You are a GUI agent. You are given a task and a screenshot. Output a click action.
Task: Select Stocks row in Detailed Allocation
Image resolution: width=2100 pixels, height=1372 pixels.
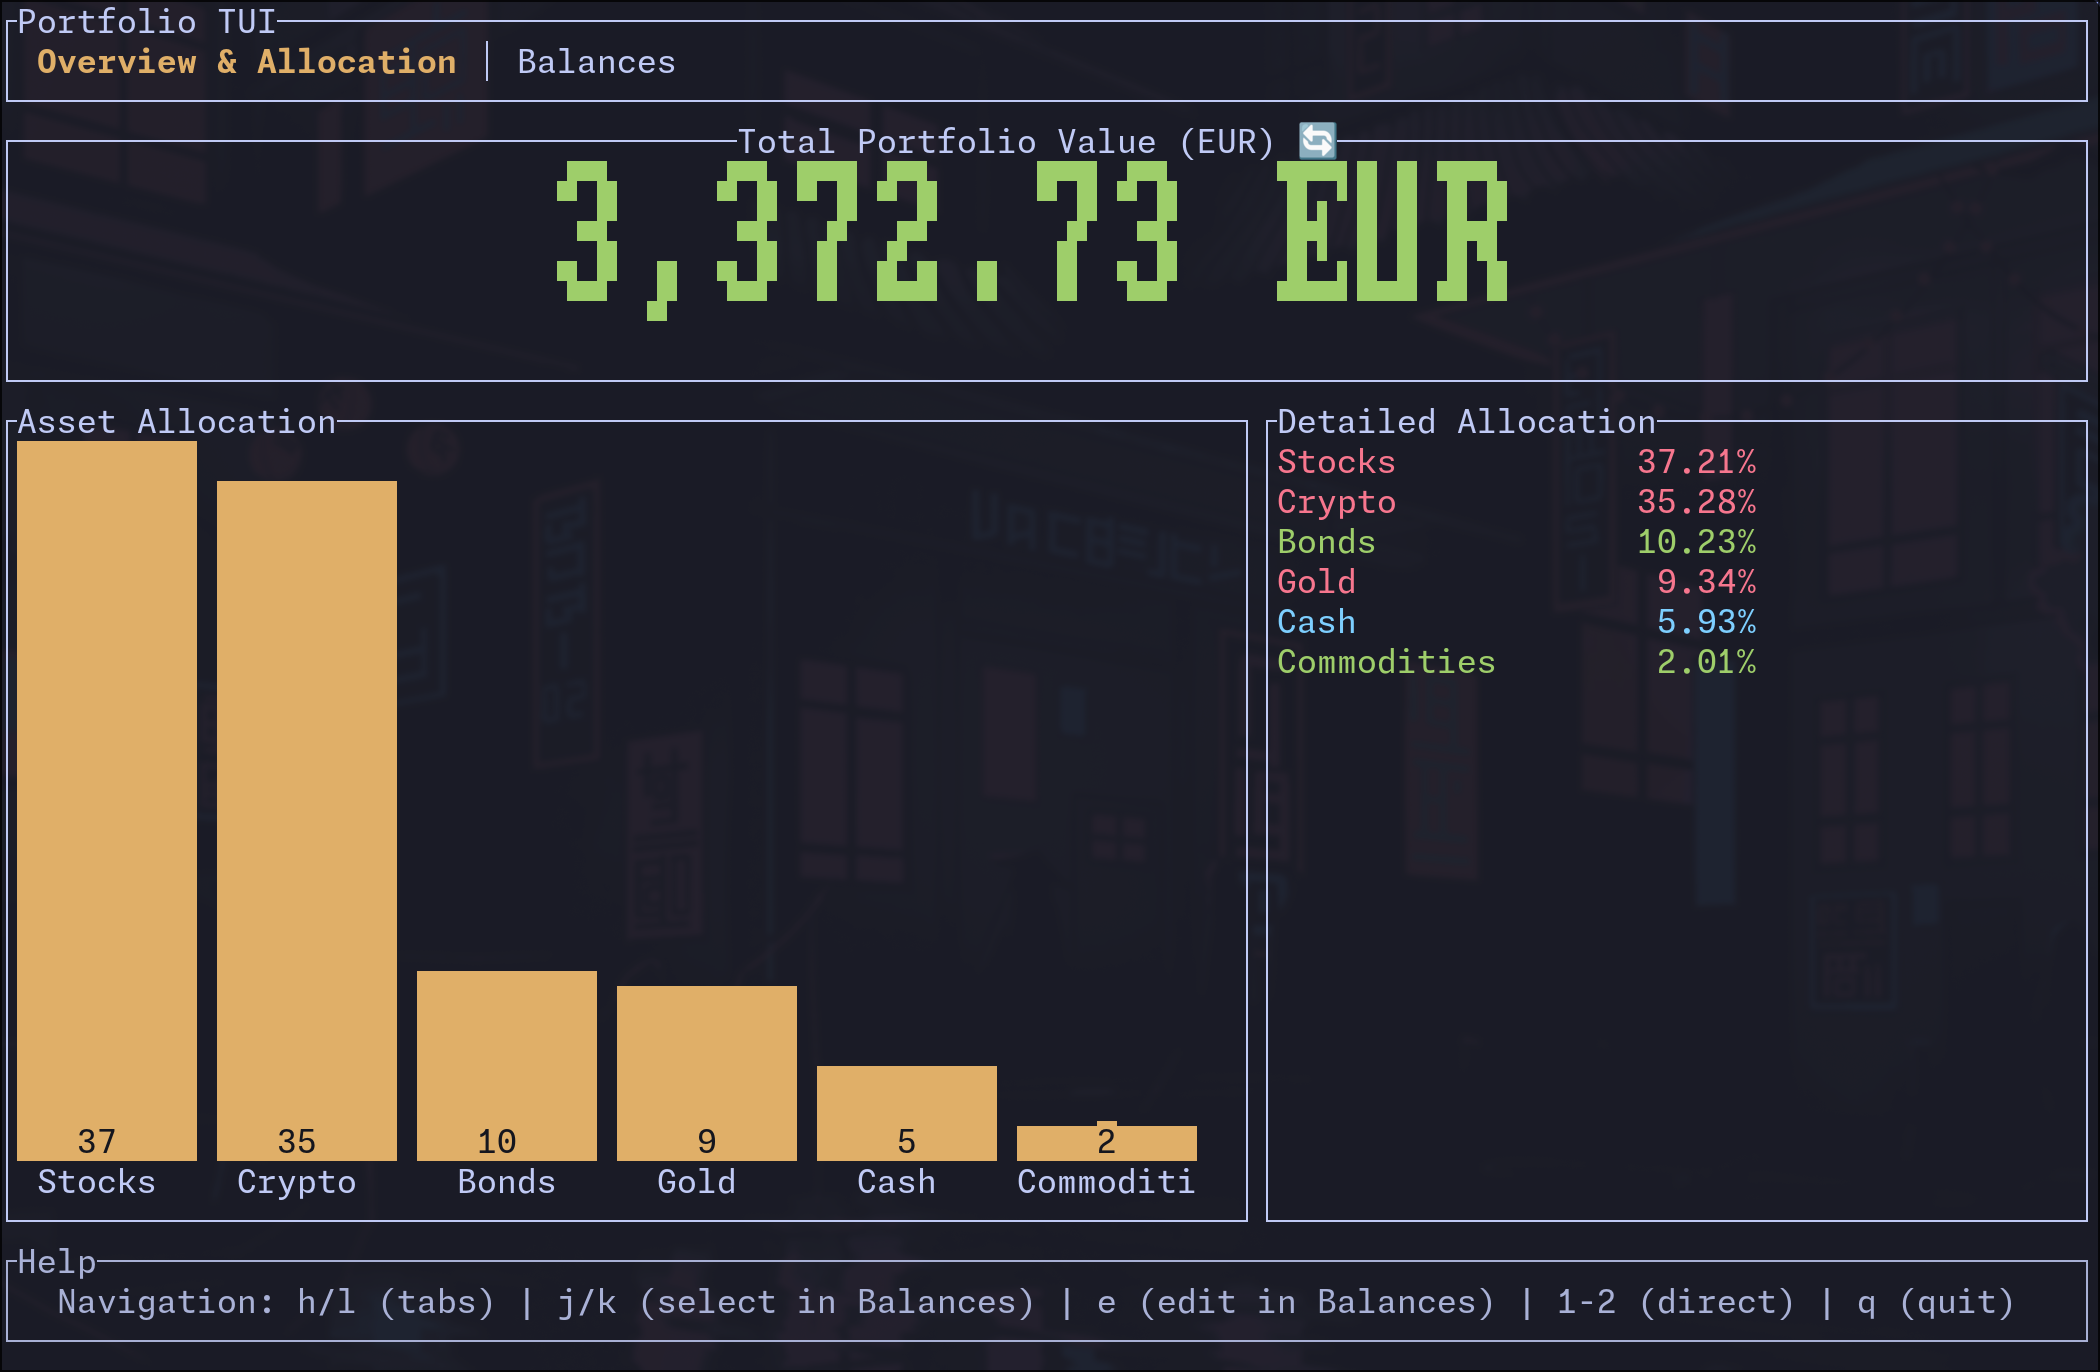pyautogui.click(x=1336, y=462)
